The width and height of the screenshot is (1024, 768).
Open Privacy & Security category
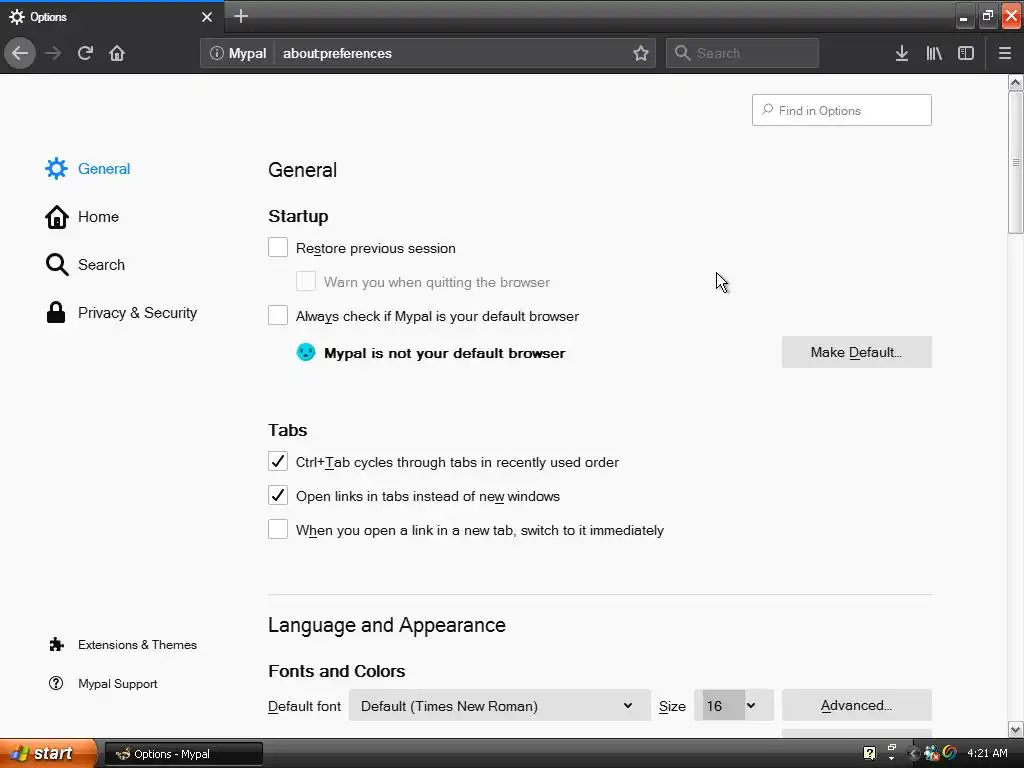tap(121, 313)
